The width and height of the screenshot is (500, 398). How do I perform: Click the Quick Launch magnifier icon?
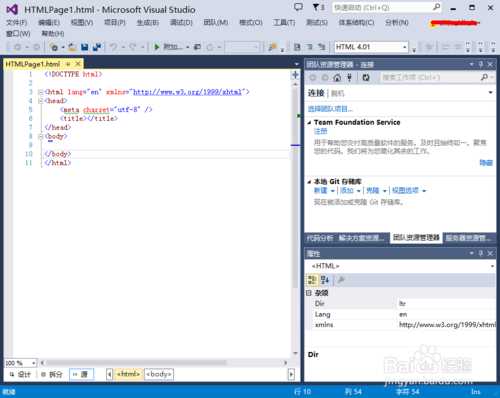[436, 7]
